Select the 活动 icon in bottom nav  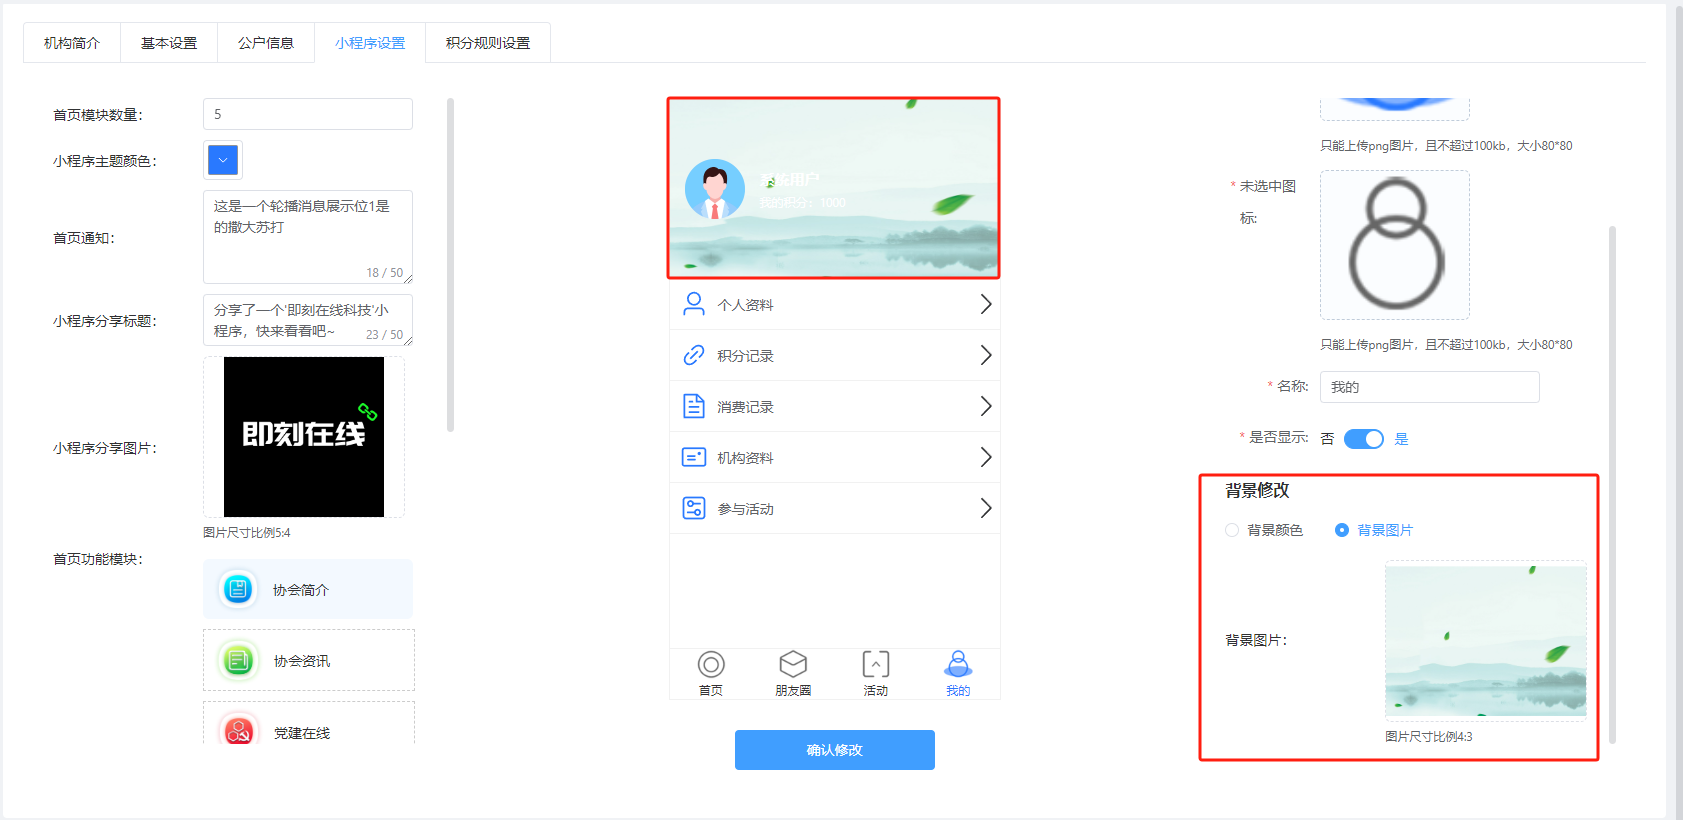click(876, 665)
